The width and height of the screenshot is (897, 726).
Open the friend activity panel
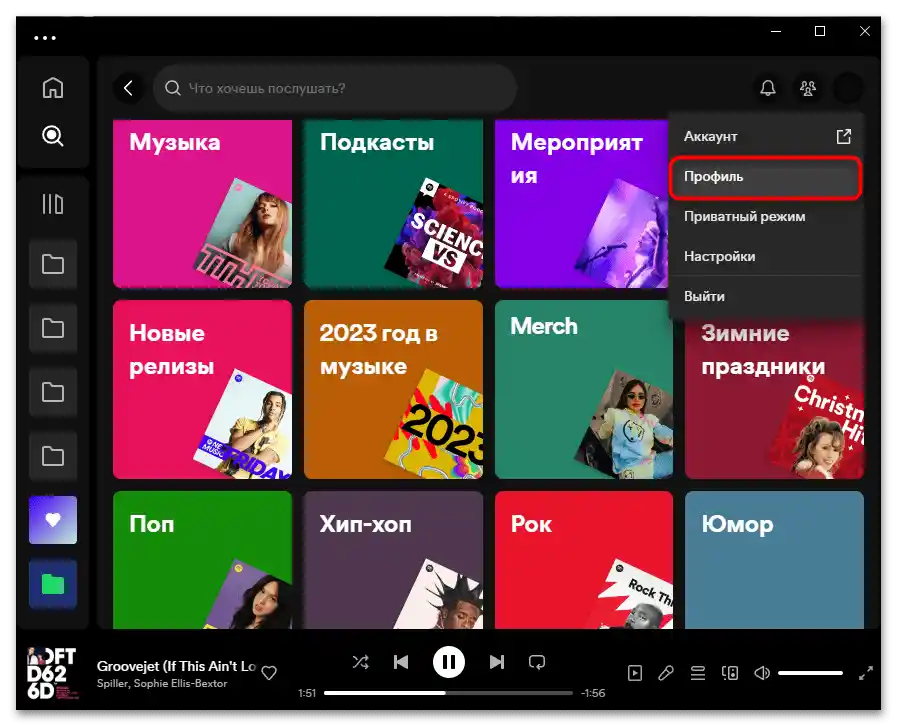(807, 88)
